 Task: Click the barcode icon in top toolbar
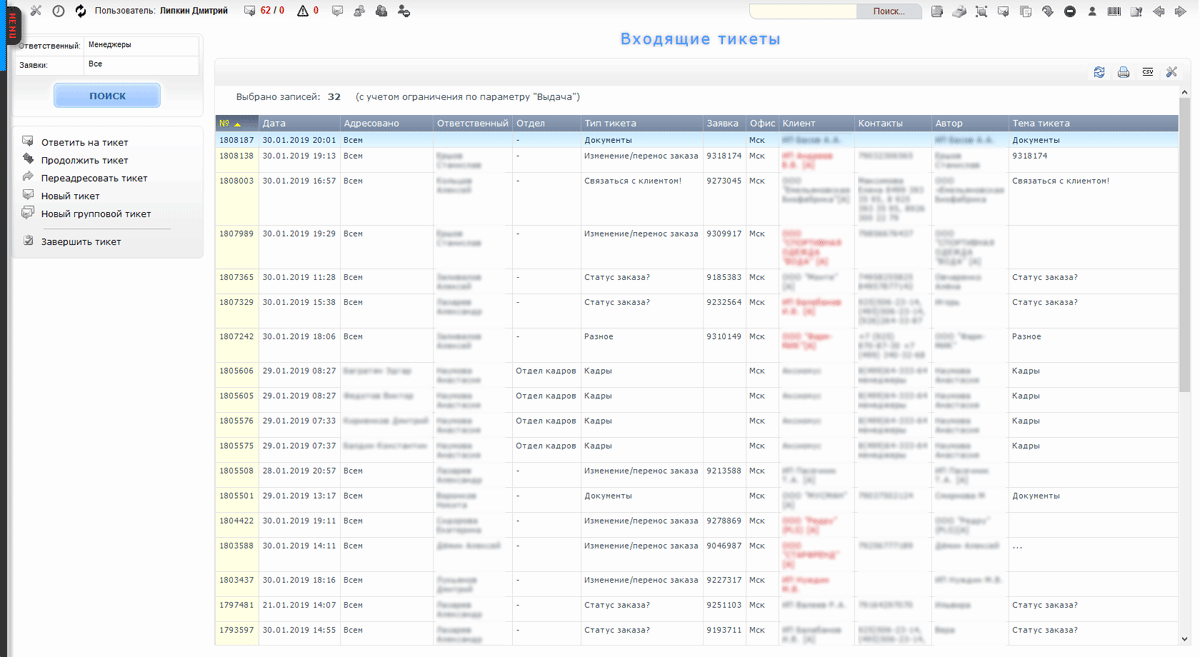[x=1114, y=11]
